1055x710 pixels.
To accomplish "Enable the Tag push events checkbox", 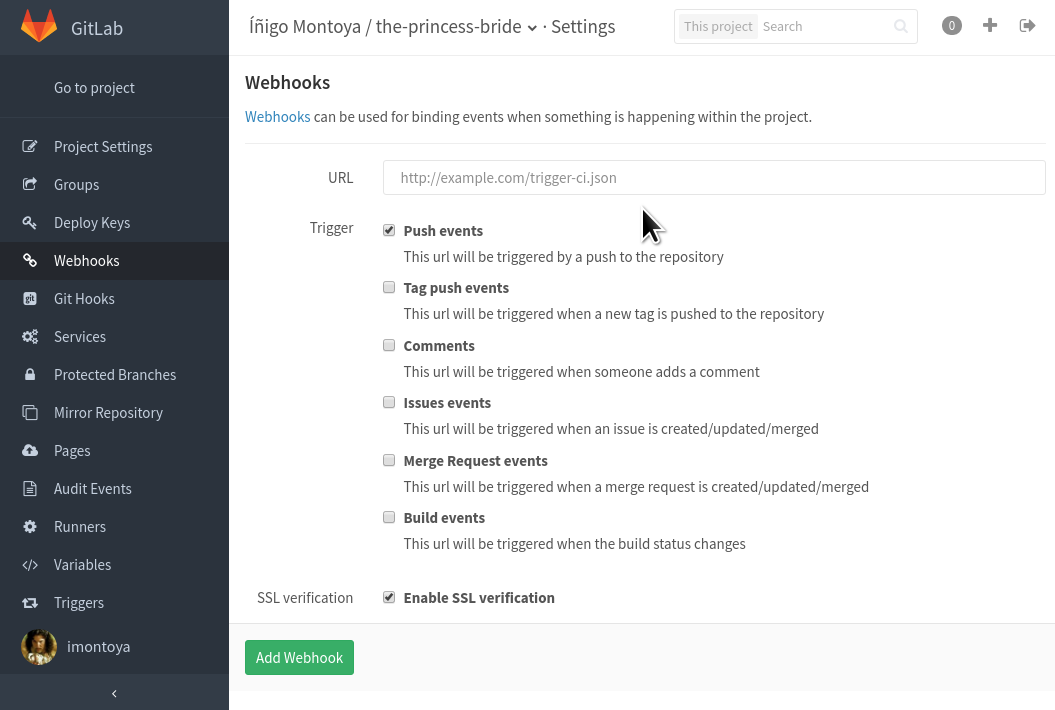I will tap(389, 287).
